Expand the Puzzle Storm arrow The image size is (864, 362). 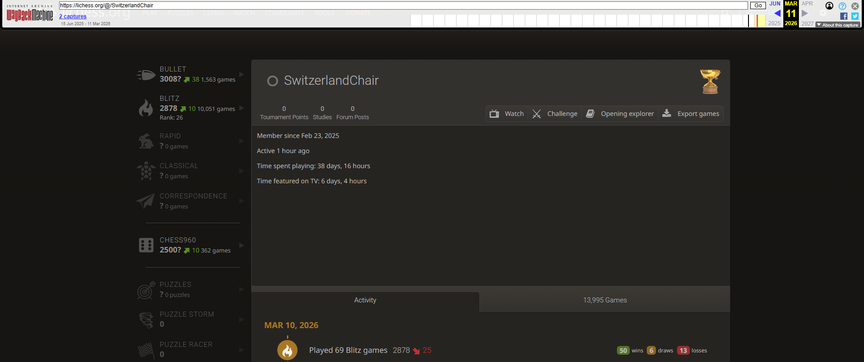click(241, 320)
